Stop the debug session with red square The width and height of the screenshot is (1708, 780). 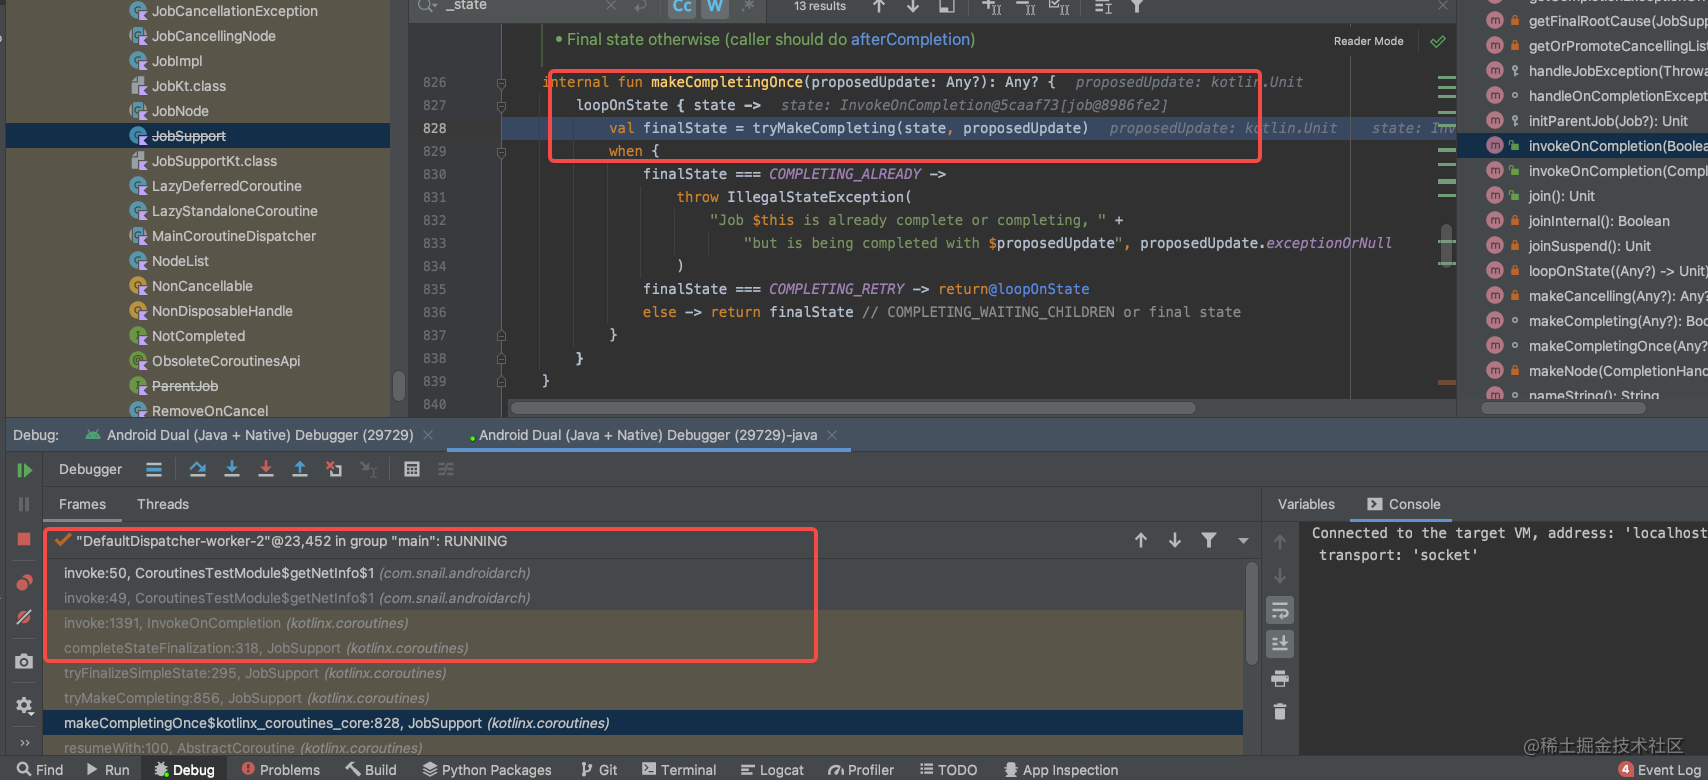[x=24, y=539]
